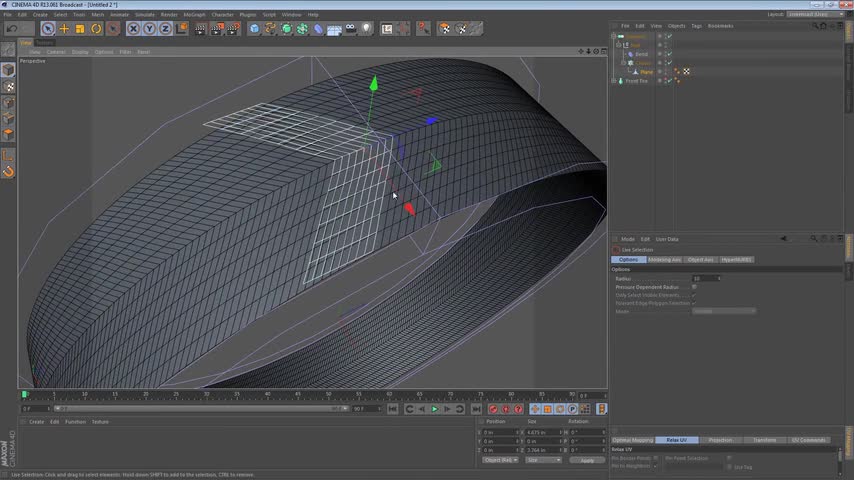Click the Light object icon
Image resolution: width=854 pixels, height=480 pixels.
point(364,29)
